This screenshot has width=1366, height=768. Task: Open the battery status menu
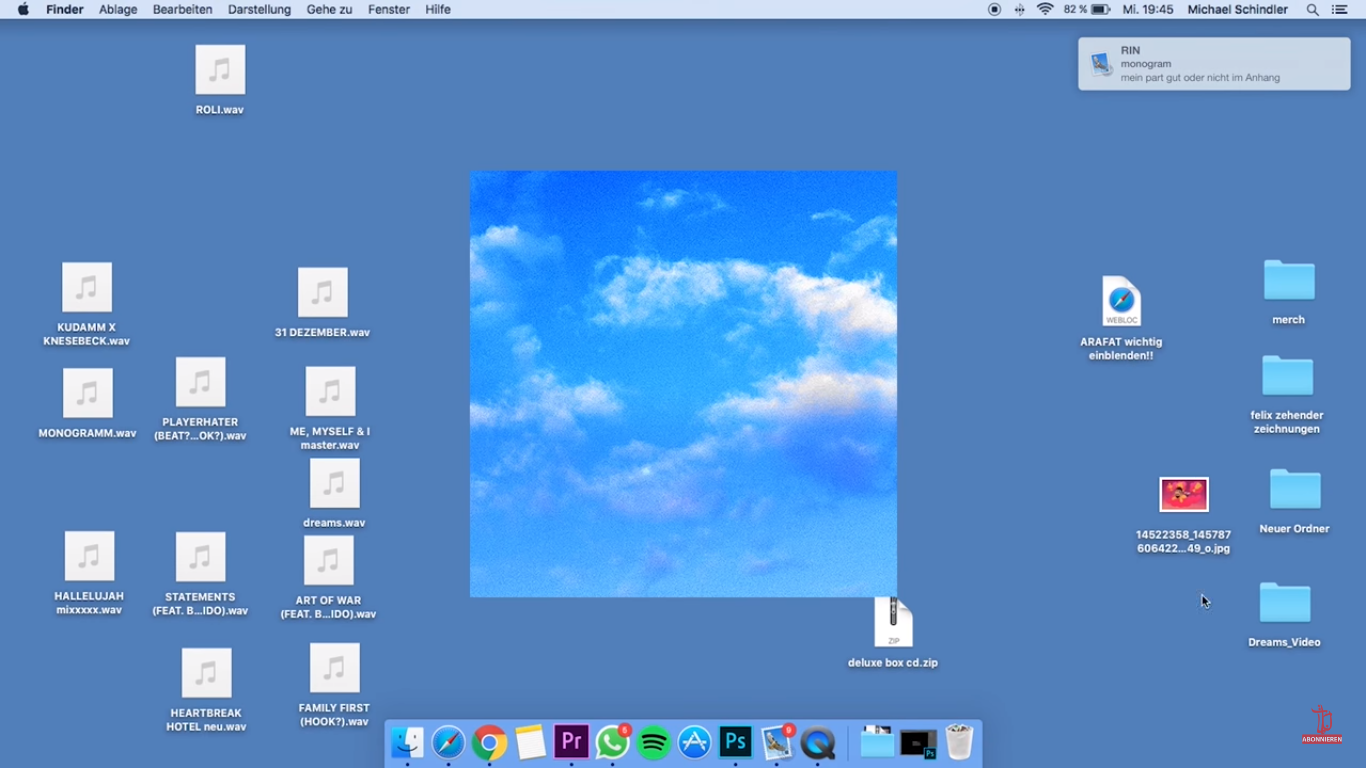[x=1100, y=9]
